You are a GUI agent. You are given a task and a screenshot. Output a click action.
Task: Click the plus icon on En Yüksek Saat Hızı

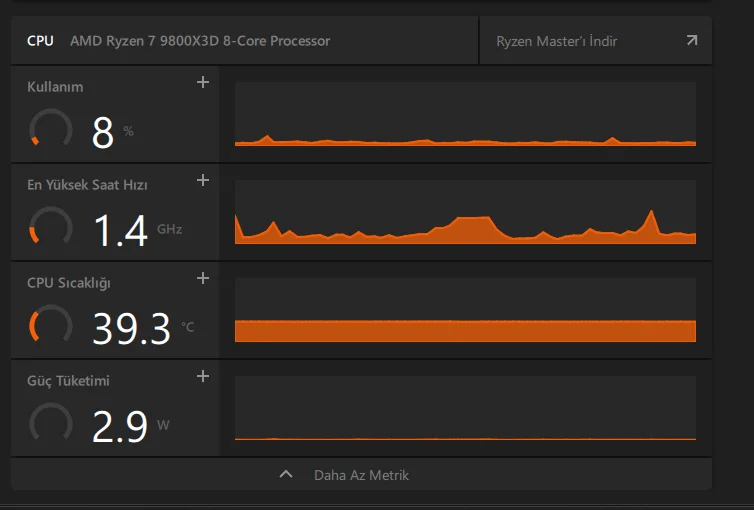(x=203, y=180)
